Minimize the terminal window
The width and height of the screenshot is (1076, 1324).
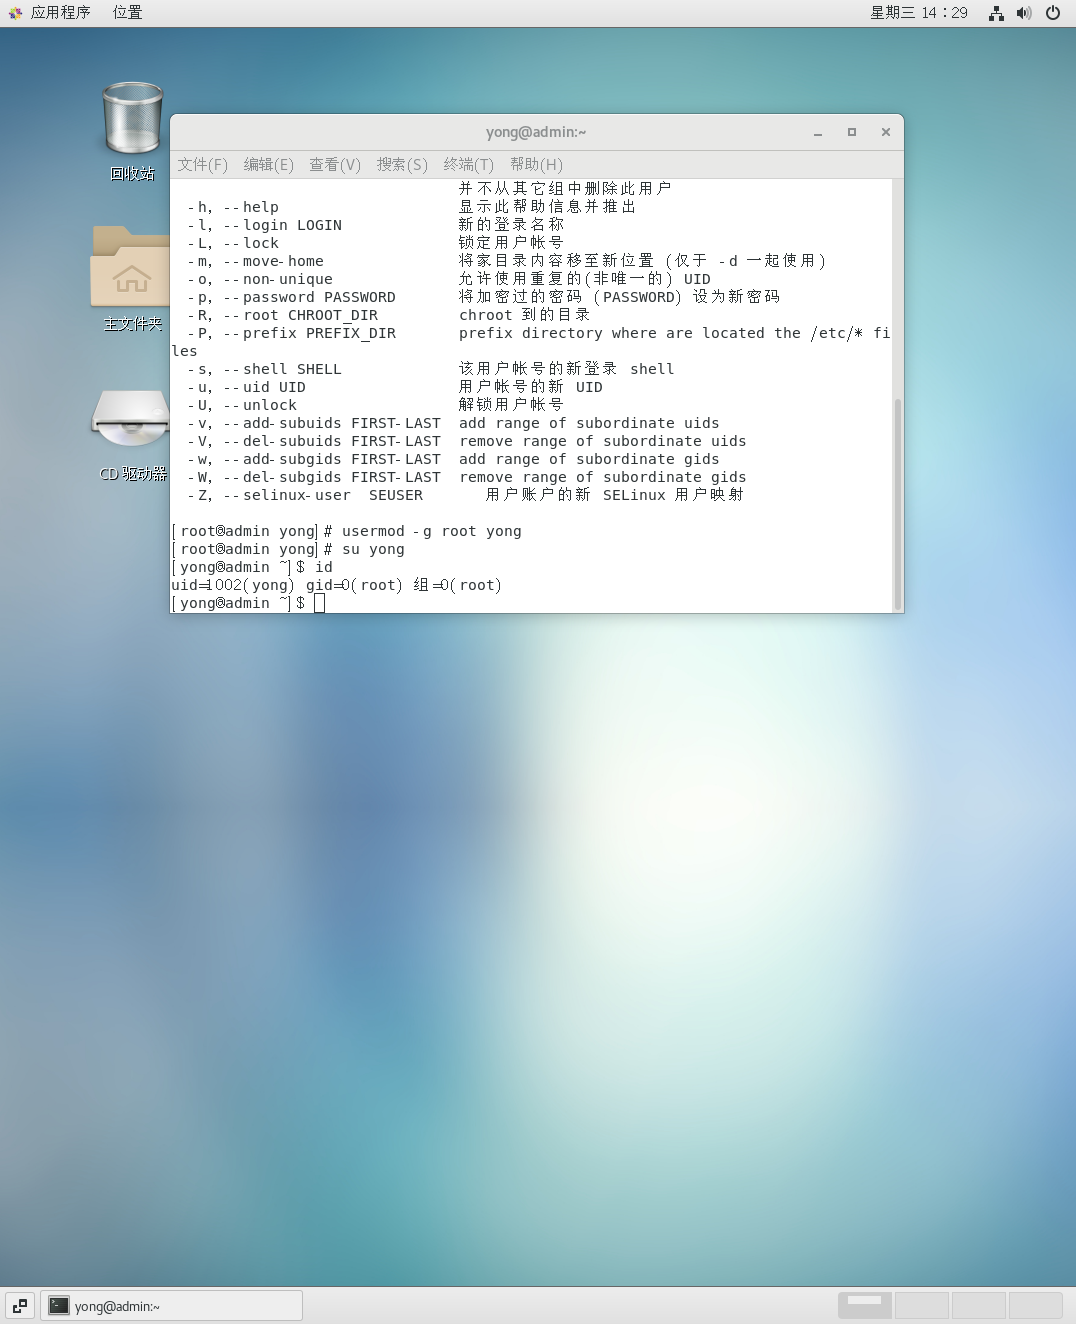tap(818, 132)
